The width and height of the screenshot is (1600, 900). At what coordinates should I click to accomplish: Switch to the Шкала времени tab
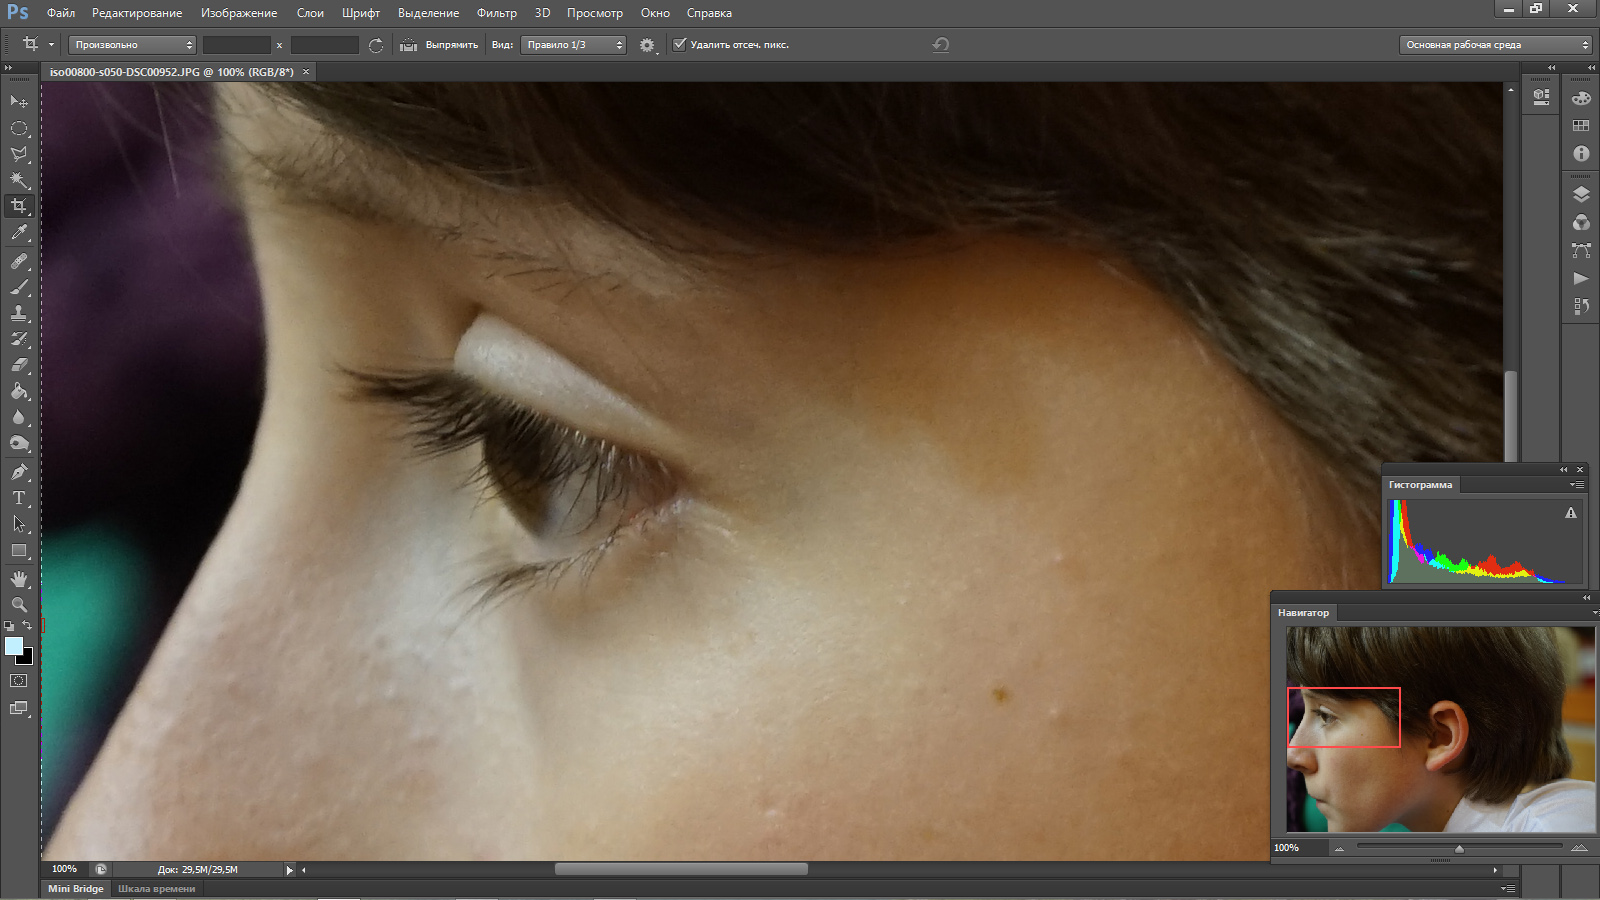click(156, 888)
